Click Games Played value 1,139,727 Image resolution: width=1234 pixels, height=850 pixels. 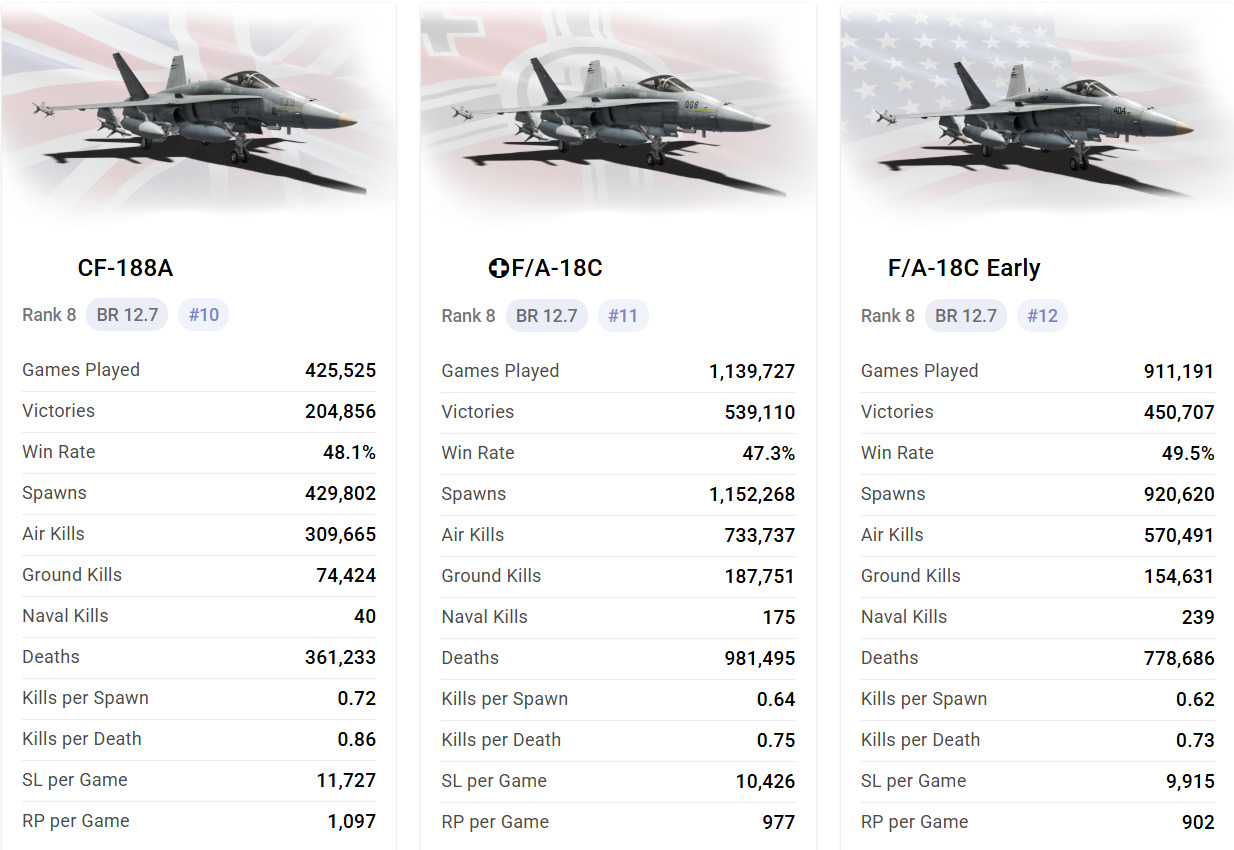[752, 371]
